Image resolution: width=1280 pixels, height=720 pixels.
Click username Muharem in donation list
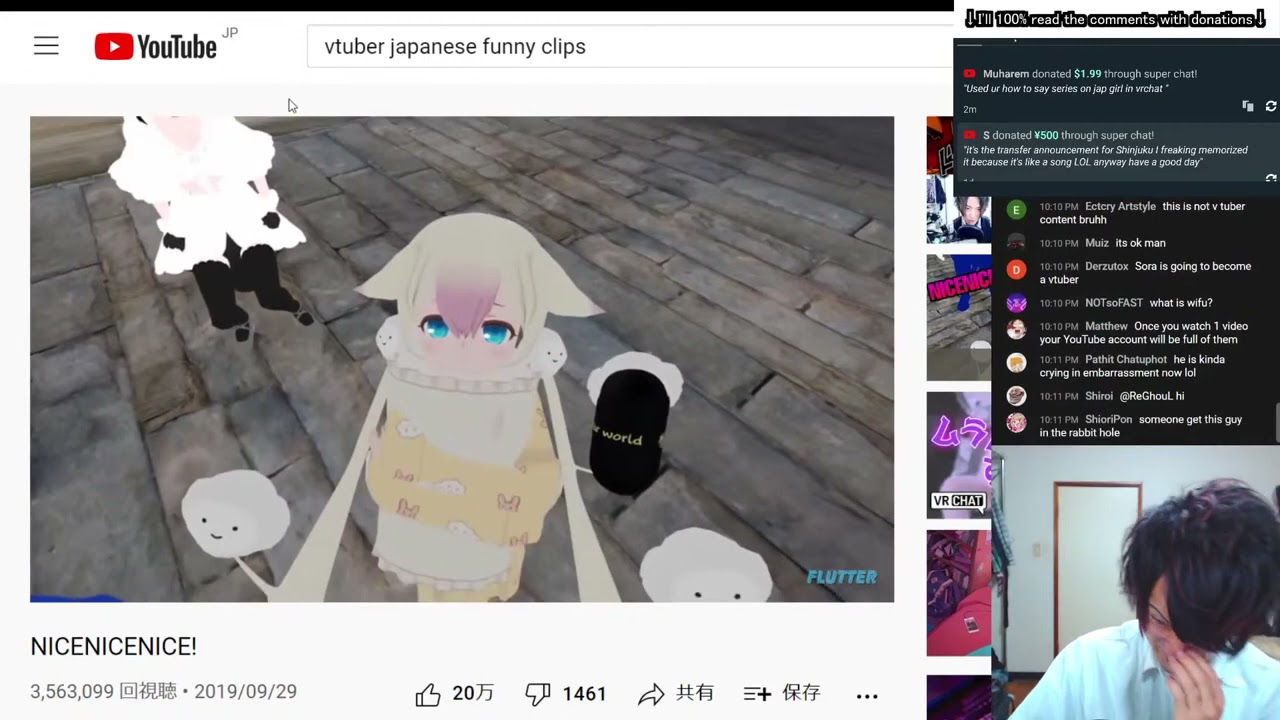pos(1006,74)
